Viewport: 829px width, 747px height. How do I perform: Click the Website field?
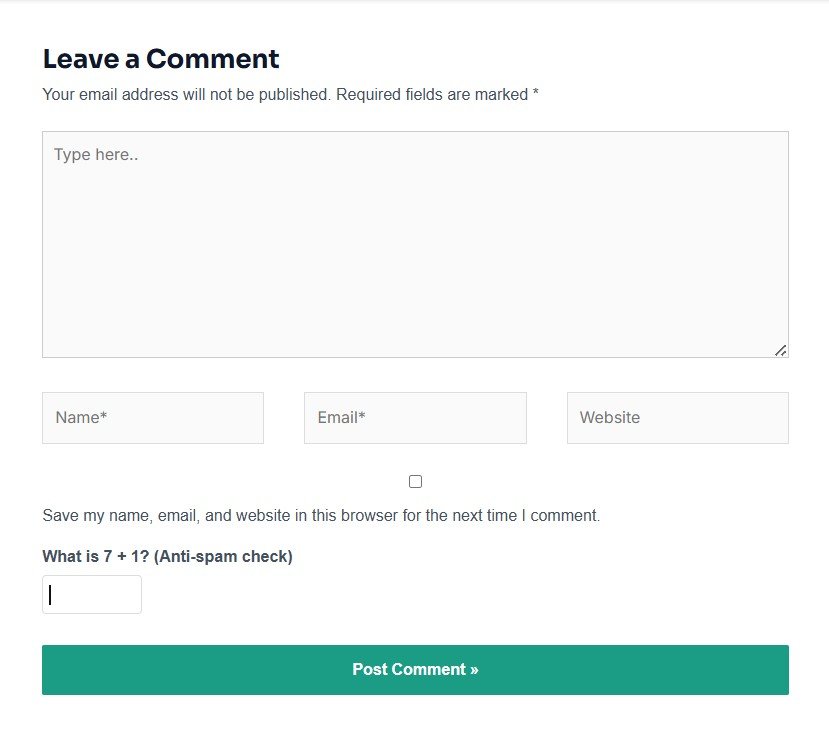coord(677,417)
